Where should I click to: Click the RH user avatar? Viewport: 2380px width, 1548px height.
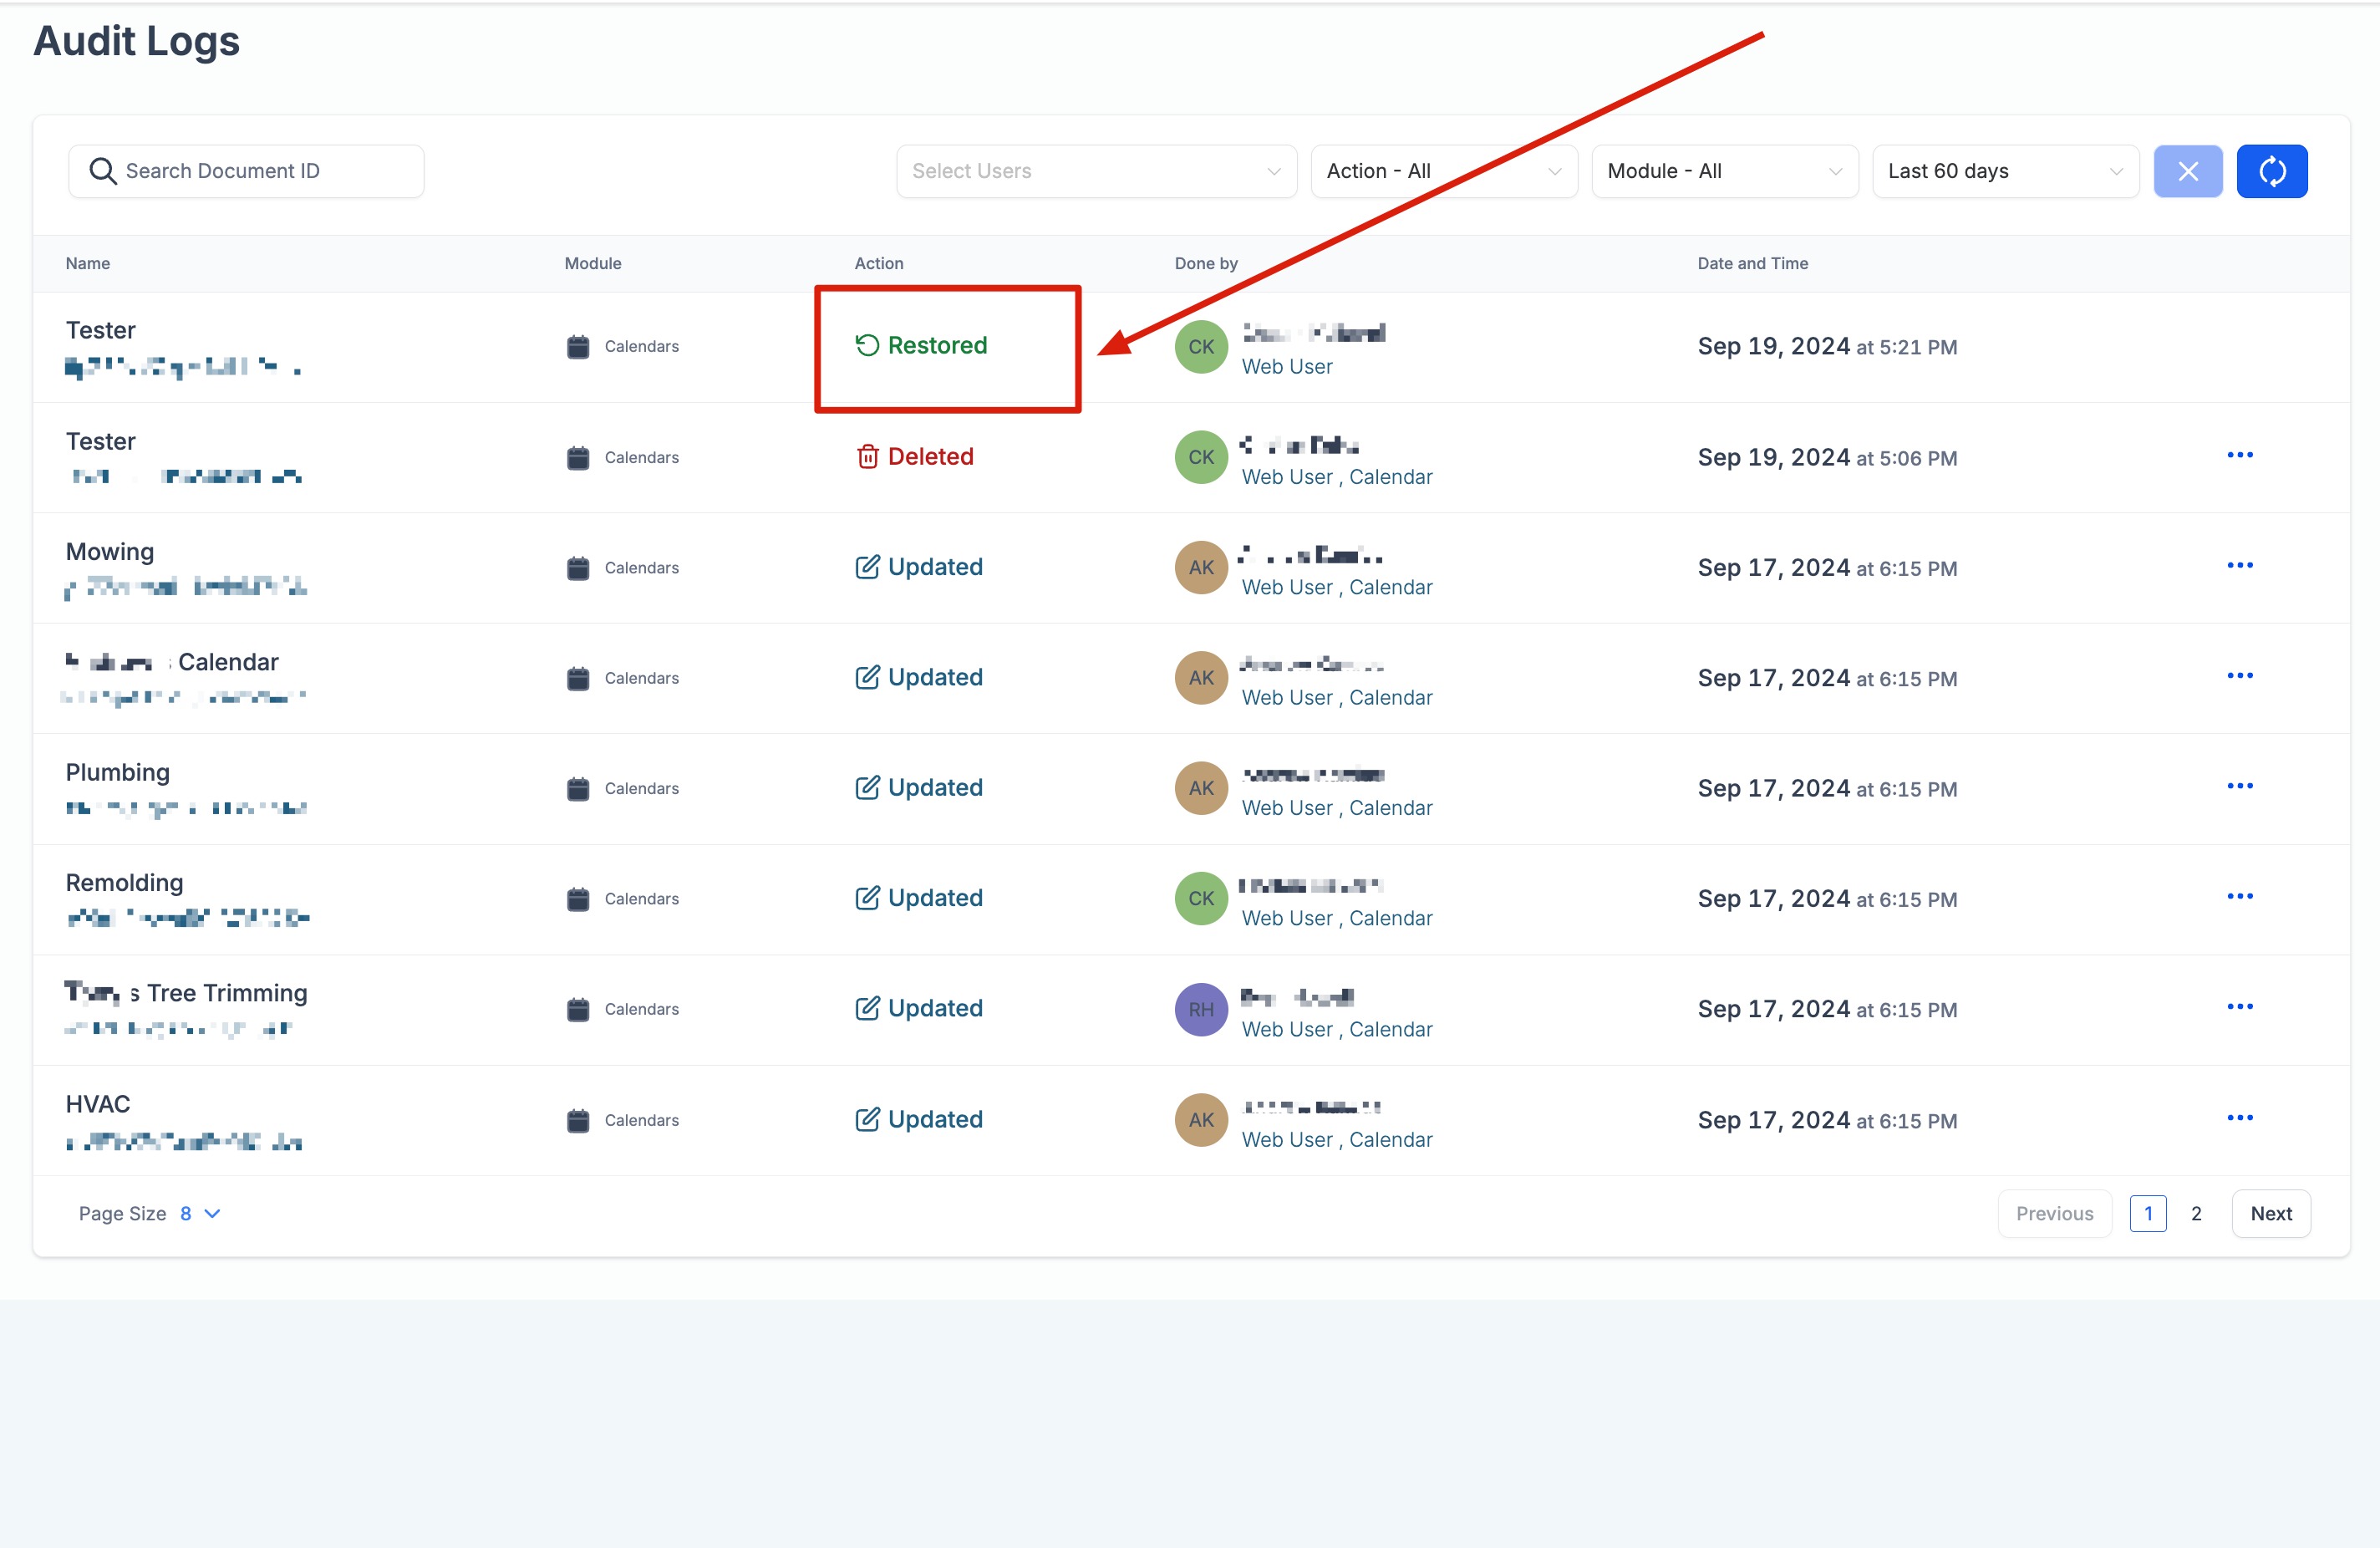click(x=1200, y=1009)
